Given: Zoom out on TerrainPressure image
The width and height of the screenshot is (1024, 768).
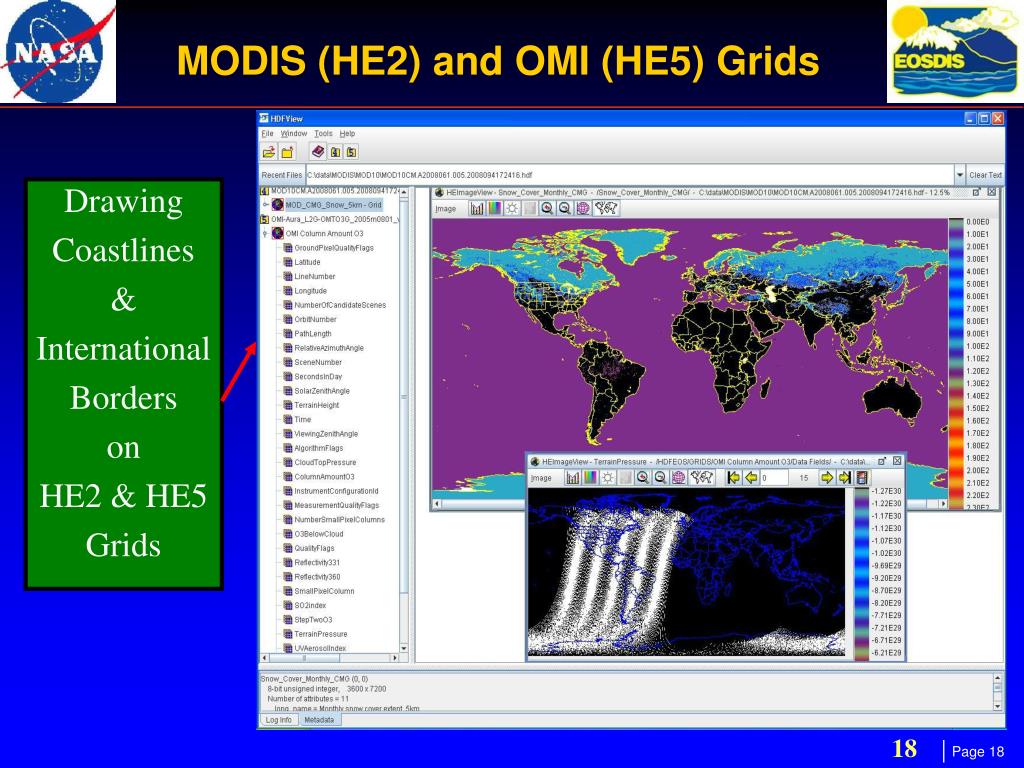Looking at the screenshot, I should point(660,478).
